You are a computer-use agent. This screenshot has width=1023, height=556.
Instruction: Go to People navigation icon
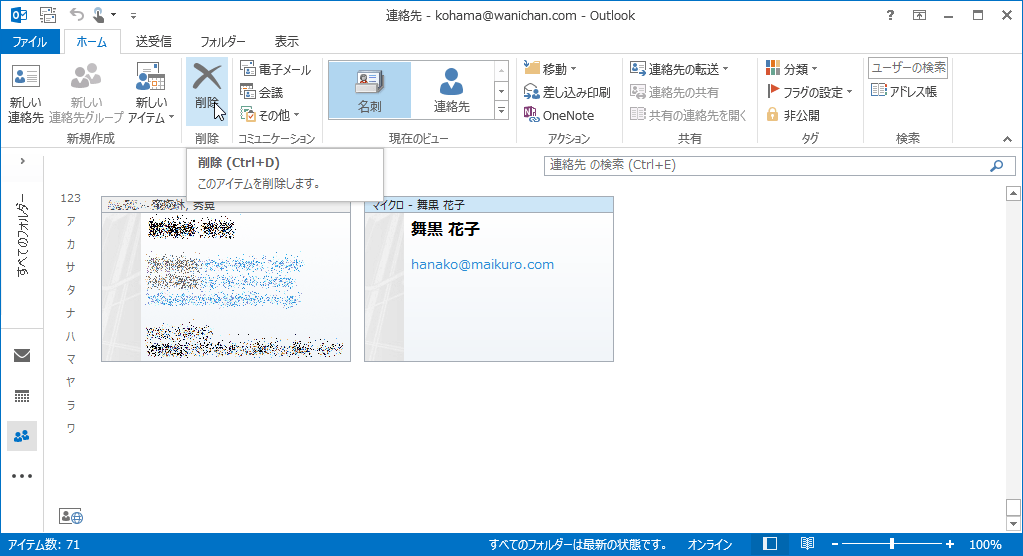22,436
